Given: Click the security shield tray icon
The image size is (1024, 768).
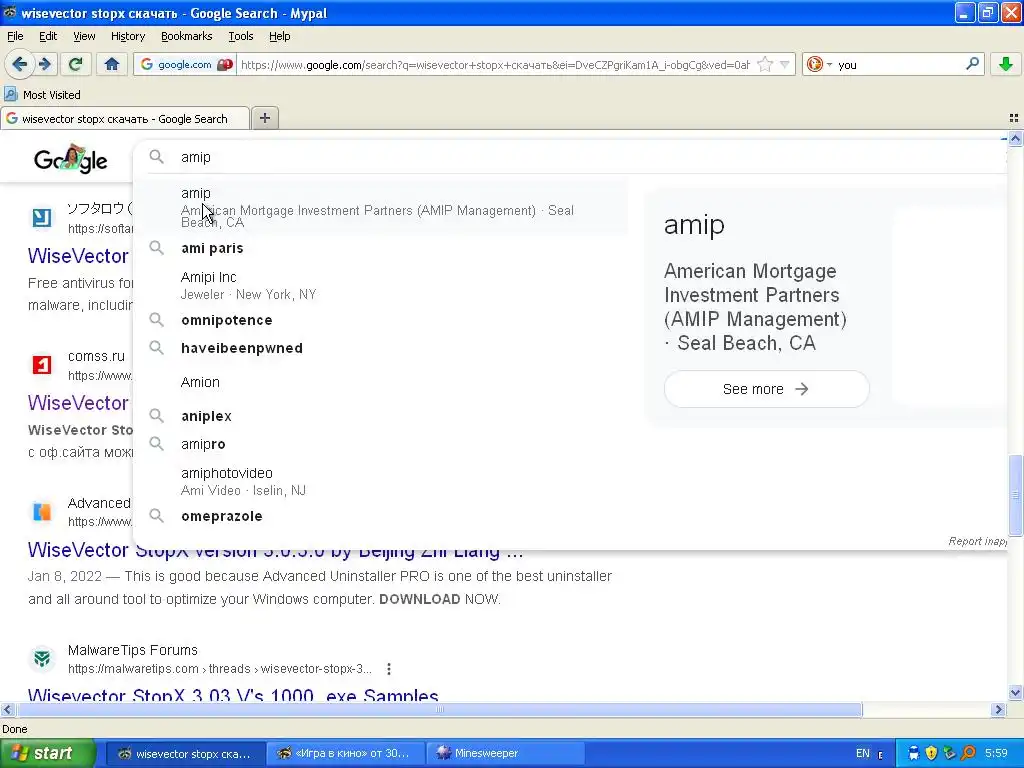Looking at the screenshot, I should click(x=931, y=753).
